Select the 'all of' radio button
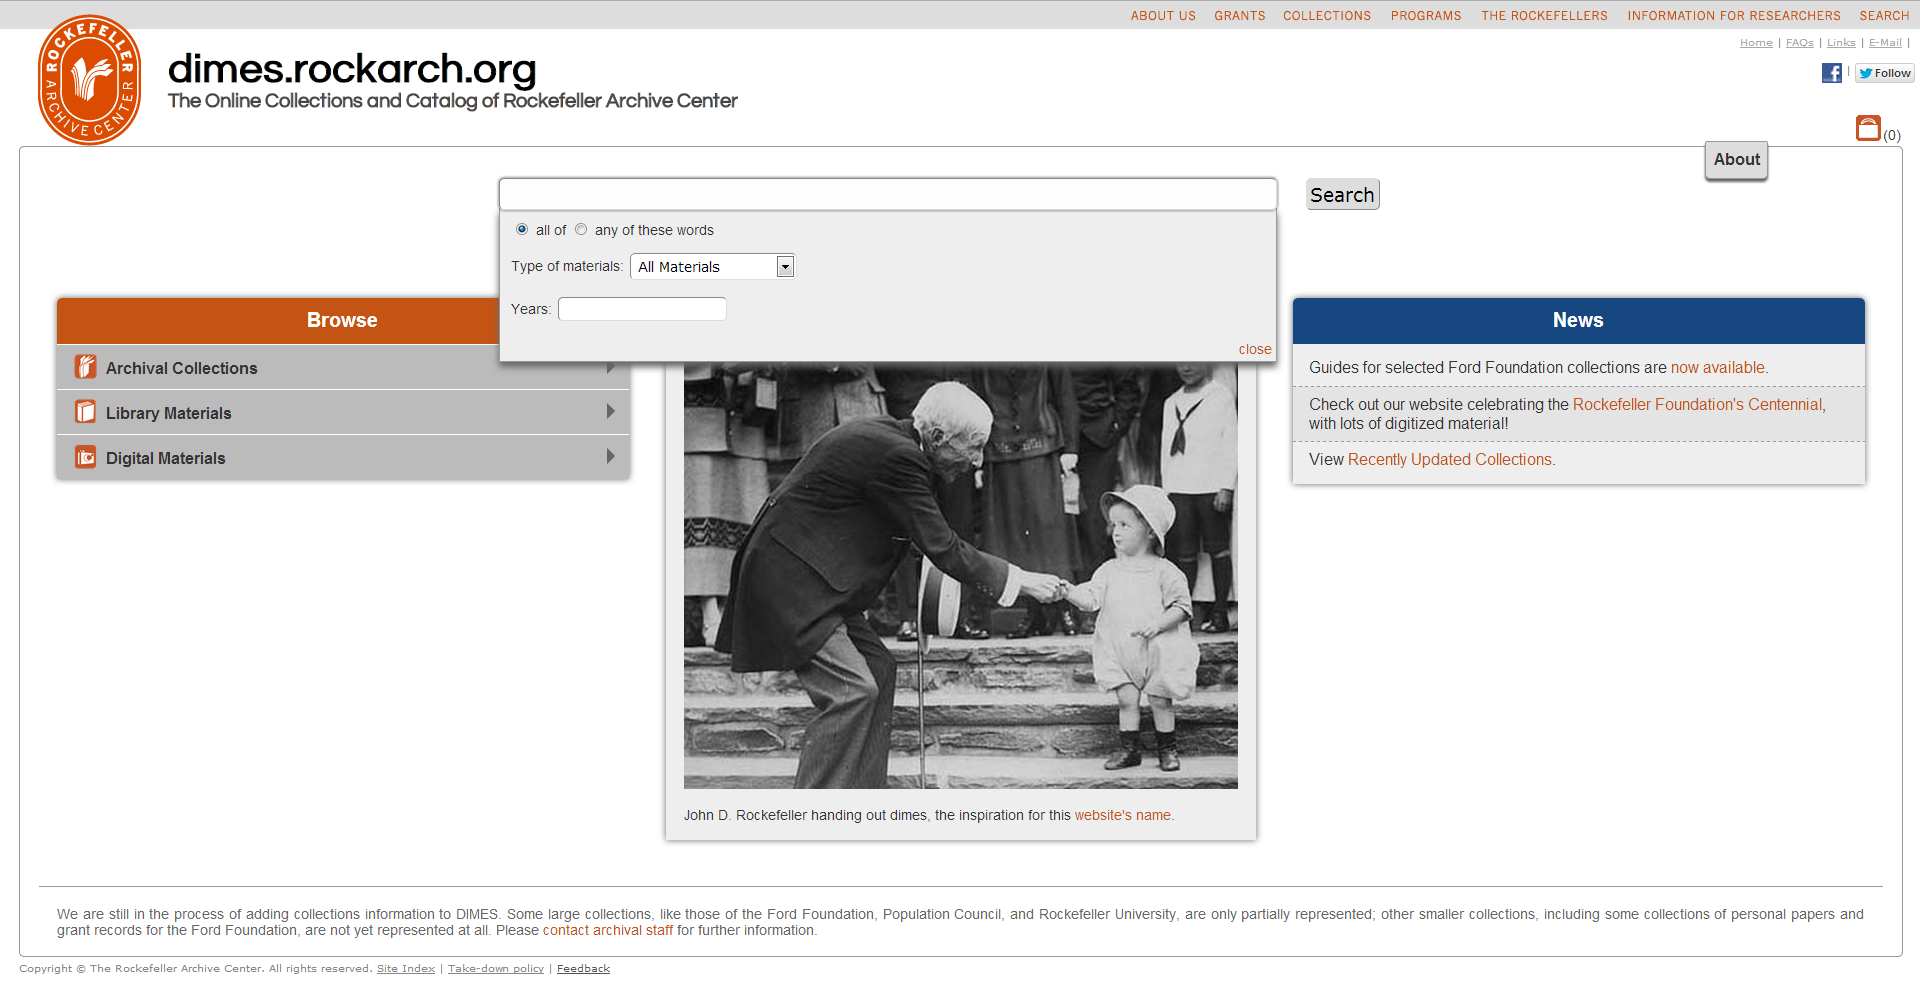This screenshot has width=1920, height=996. point(522,229)
